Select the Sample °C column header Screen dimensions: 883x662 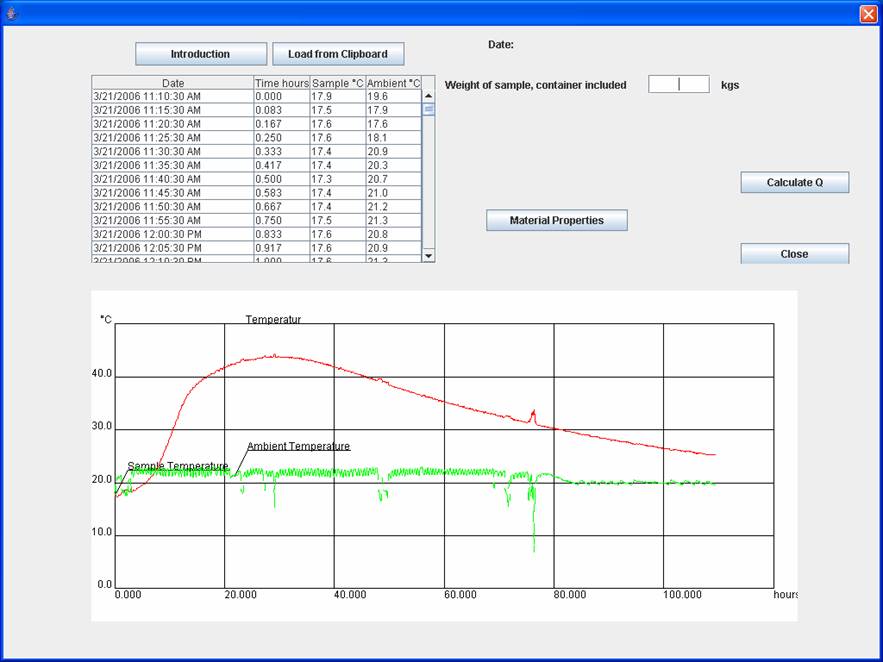point(338,83)
